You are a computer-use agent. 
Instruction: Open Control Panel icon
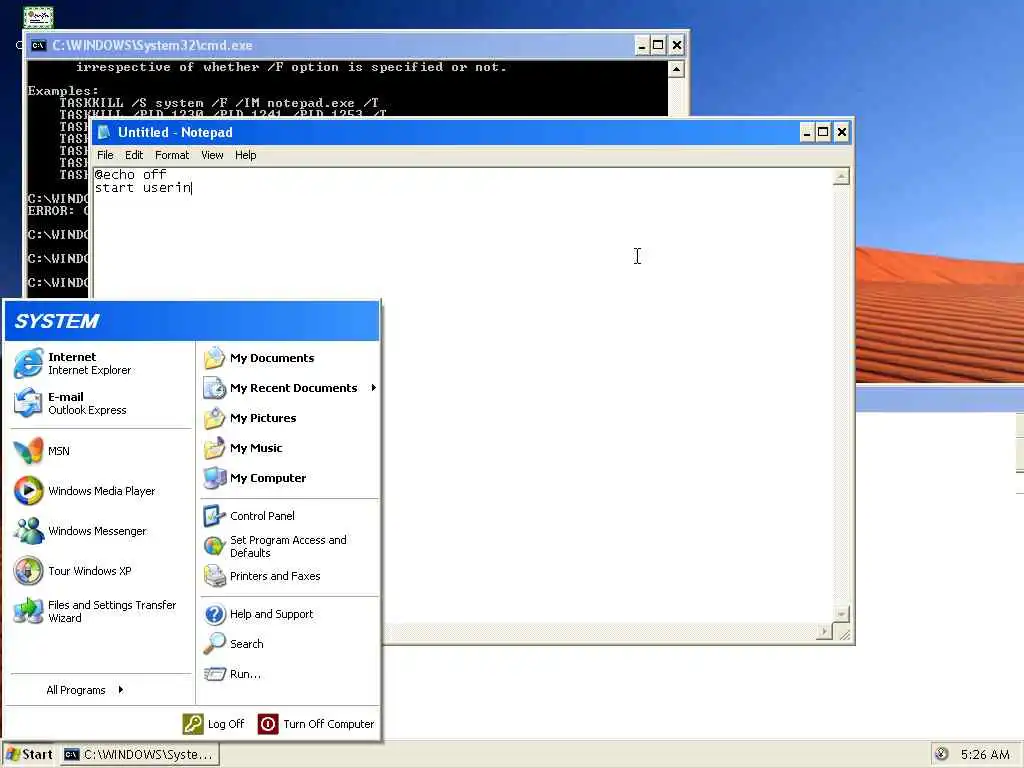pos(214,516)
